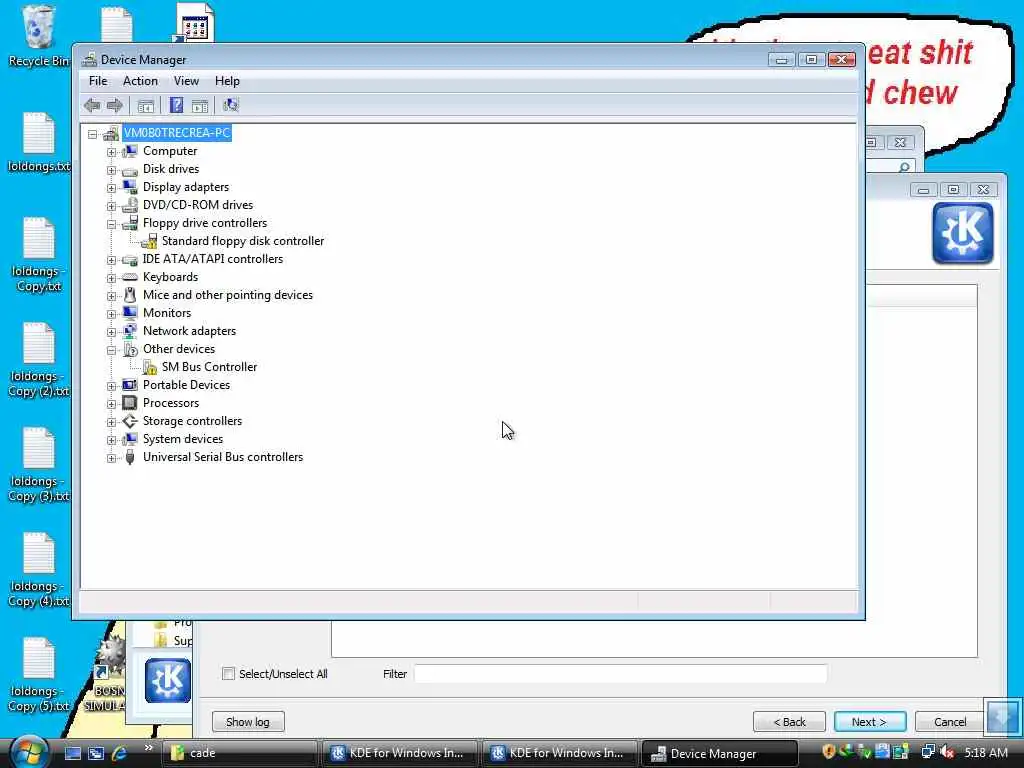Open the Action menu
1024x768 pixels.
(140, 81)
